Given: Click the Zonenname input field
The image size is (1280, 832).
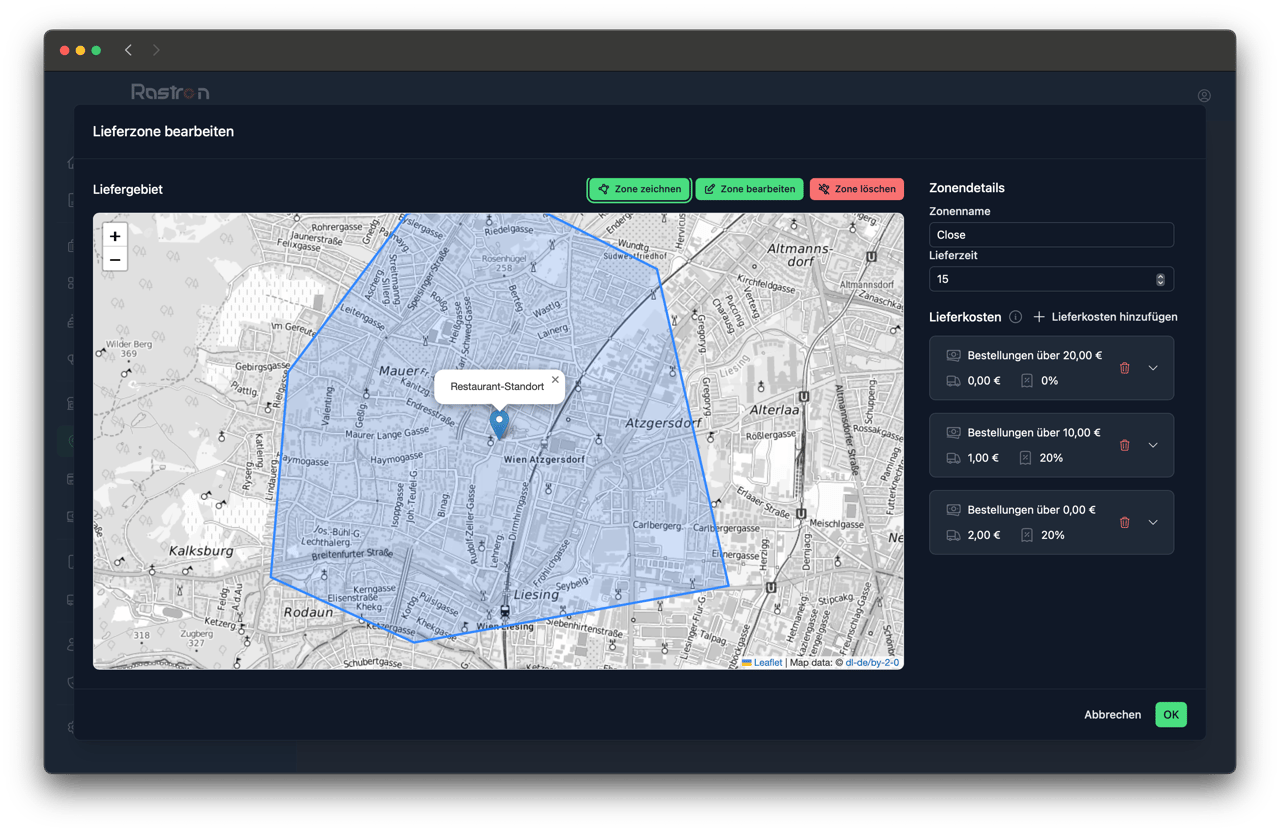Looking at the screenshot, I should click(1050, 235).
